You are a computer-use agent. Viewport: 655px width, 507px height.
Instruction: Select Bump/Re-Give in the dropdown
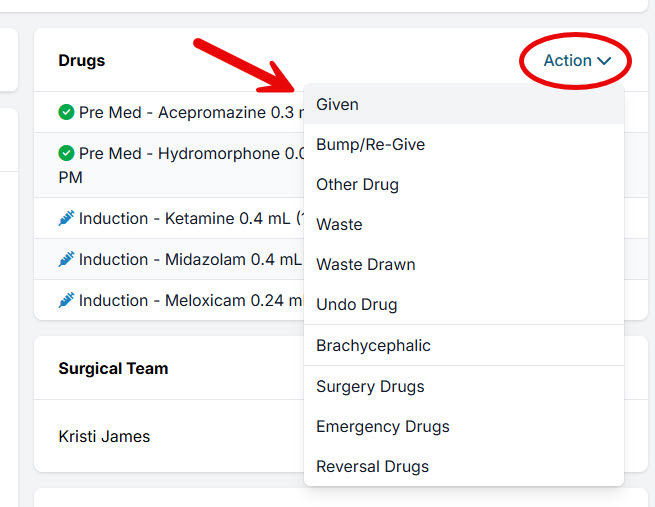(370, 144)
